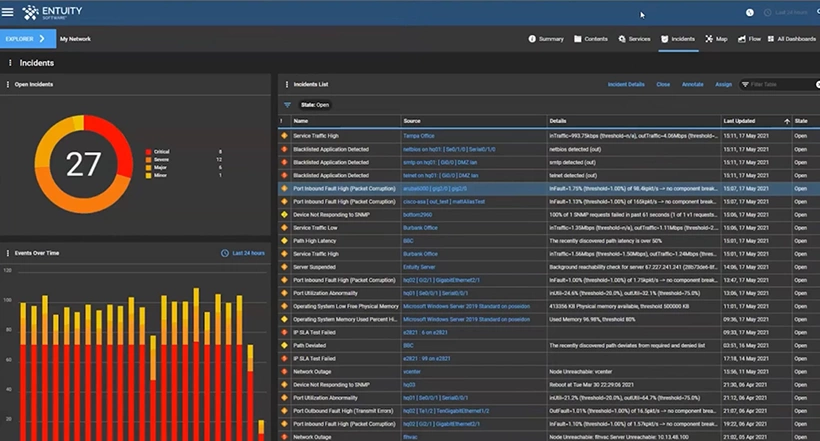Image resolution: width=820 pixels, height=441 pixels.
Task: Select Service Traffic Low incident name
Action: tap(315, 228)
